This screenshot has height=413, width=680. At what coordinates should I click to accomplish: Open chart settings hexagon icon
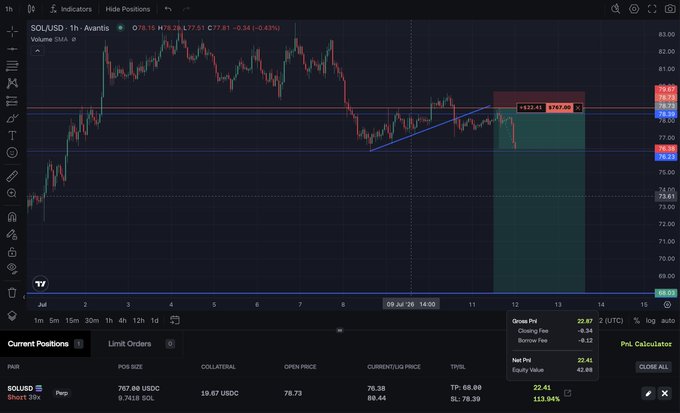(634, 9)
